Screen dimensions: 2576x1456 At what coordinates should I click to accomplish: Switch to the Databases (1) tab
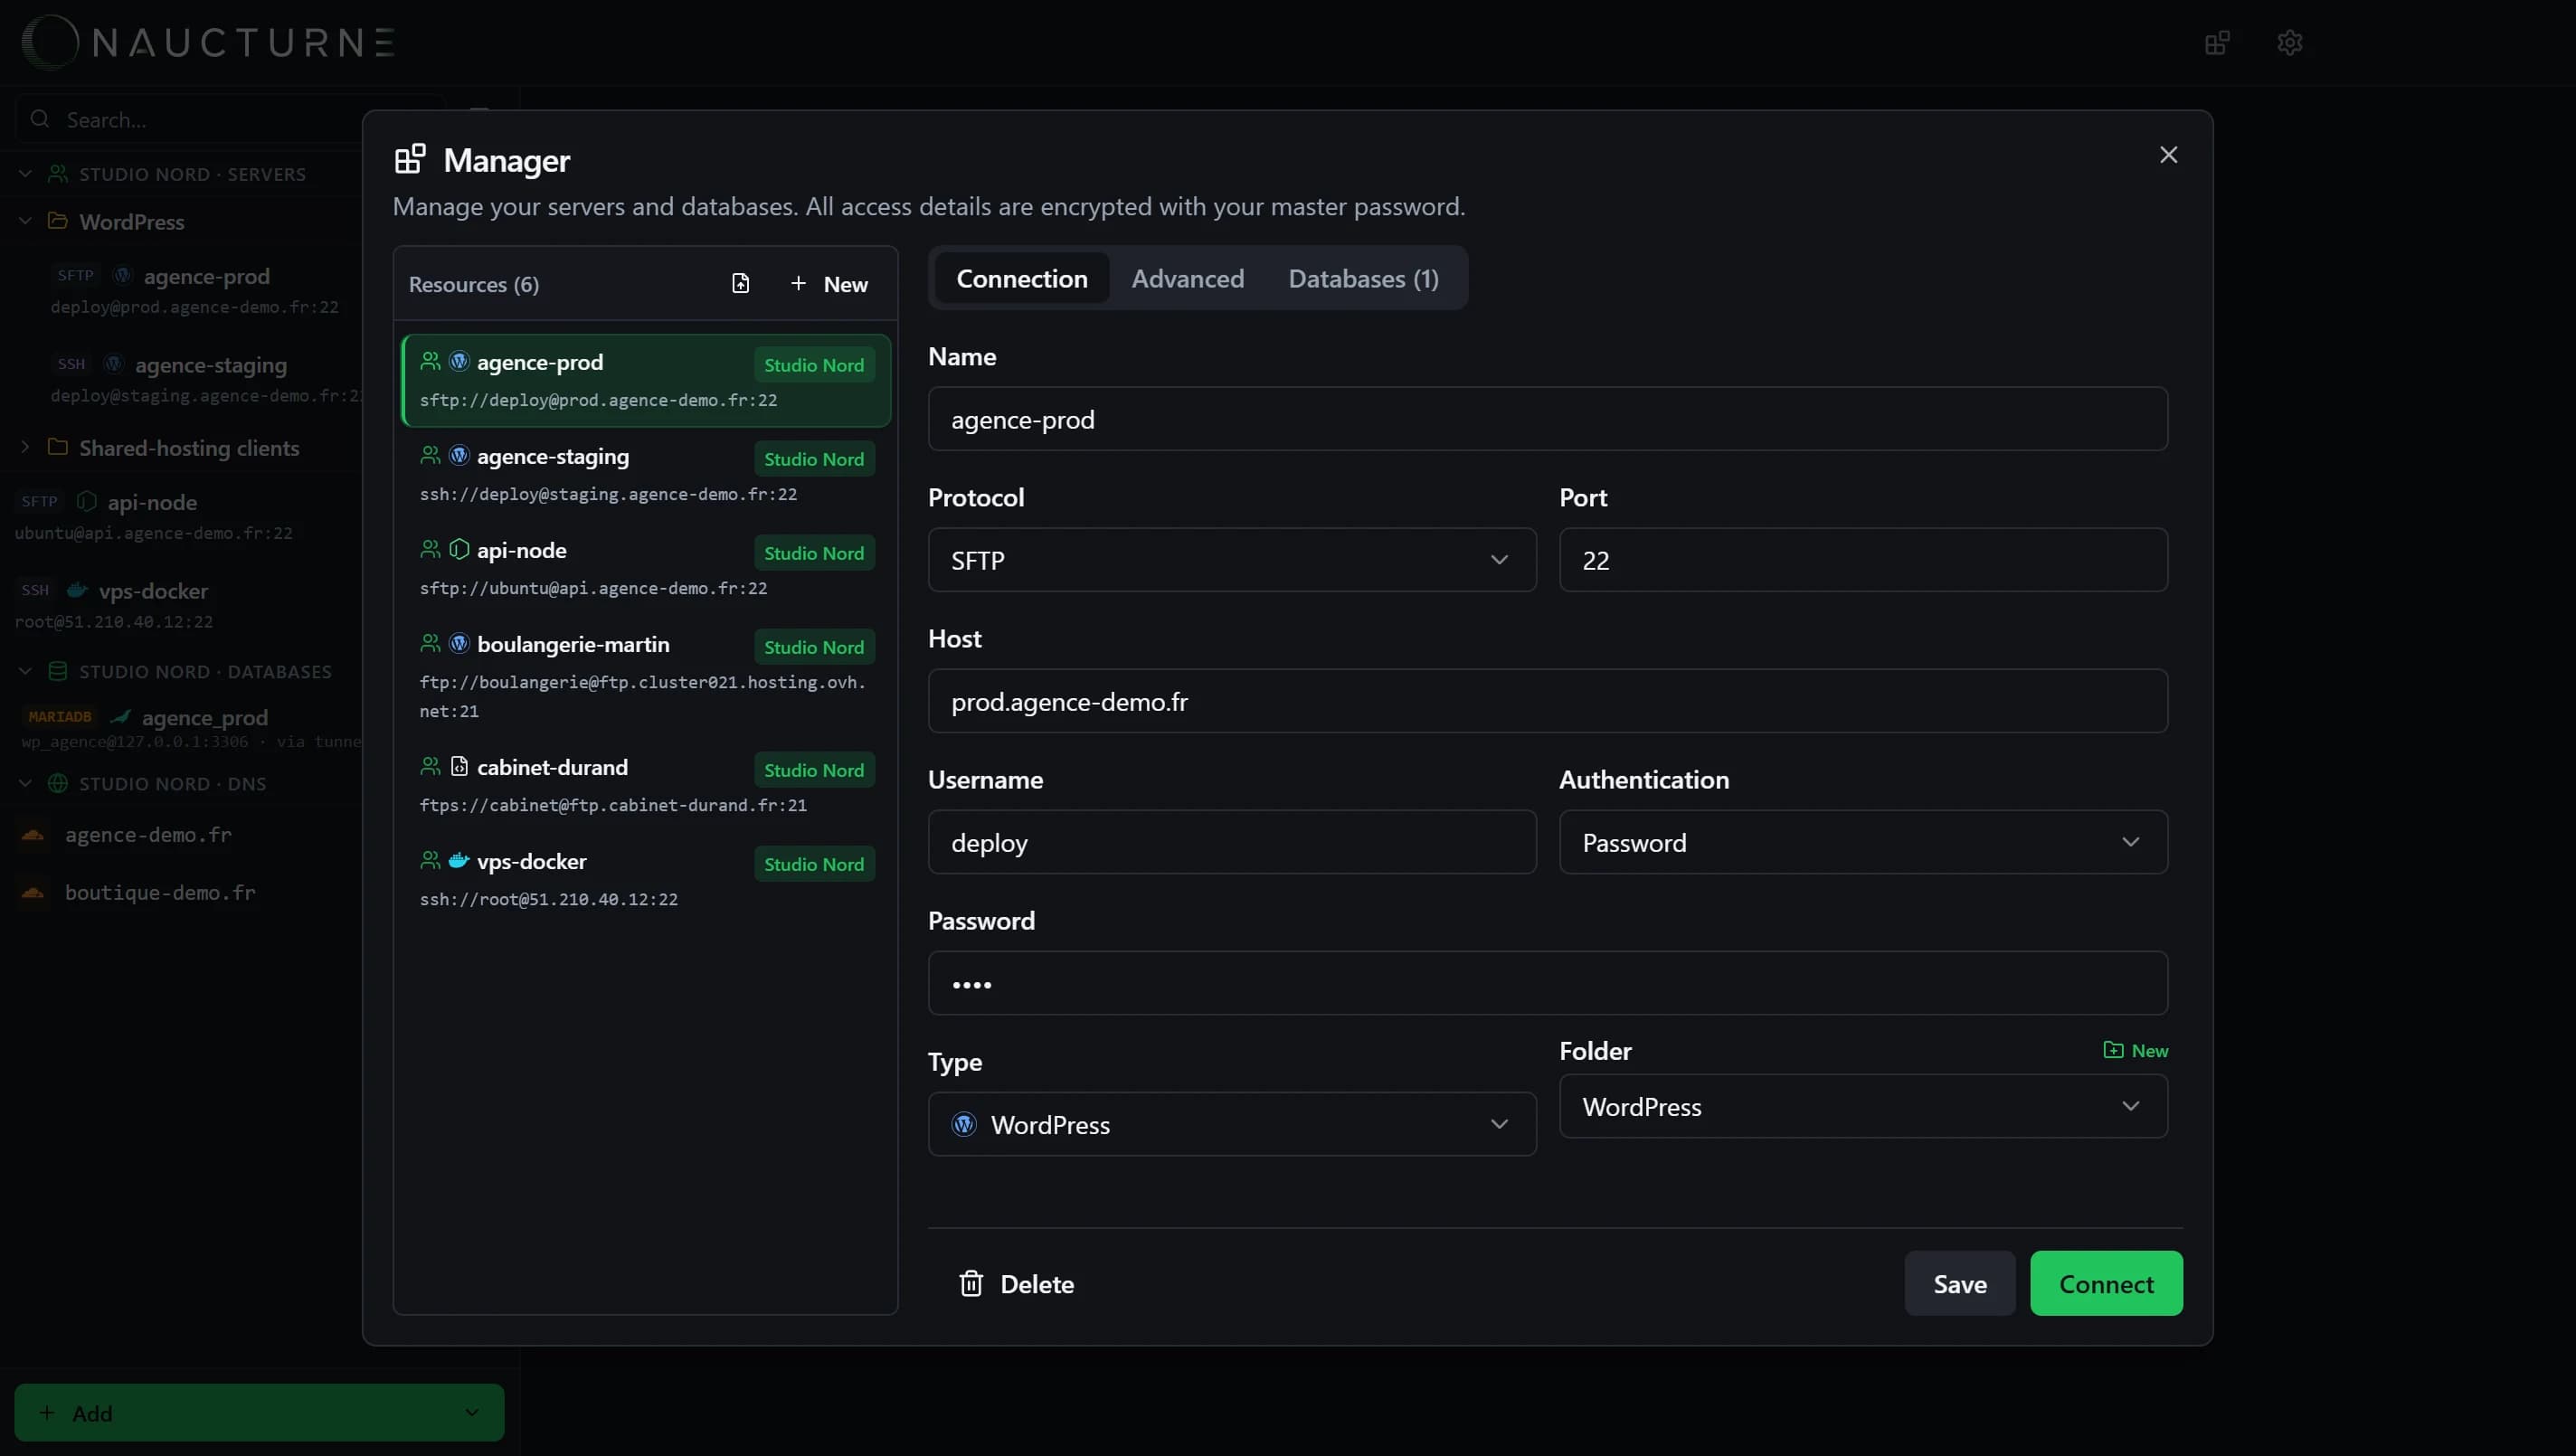point(1363,278)
